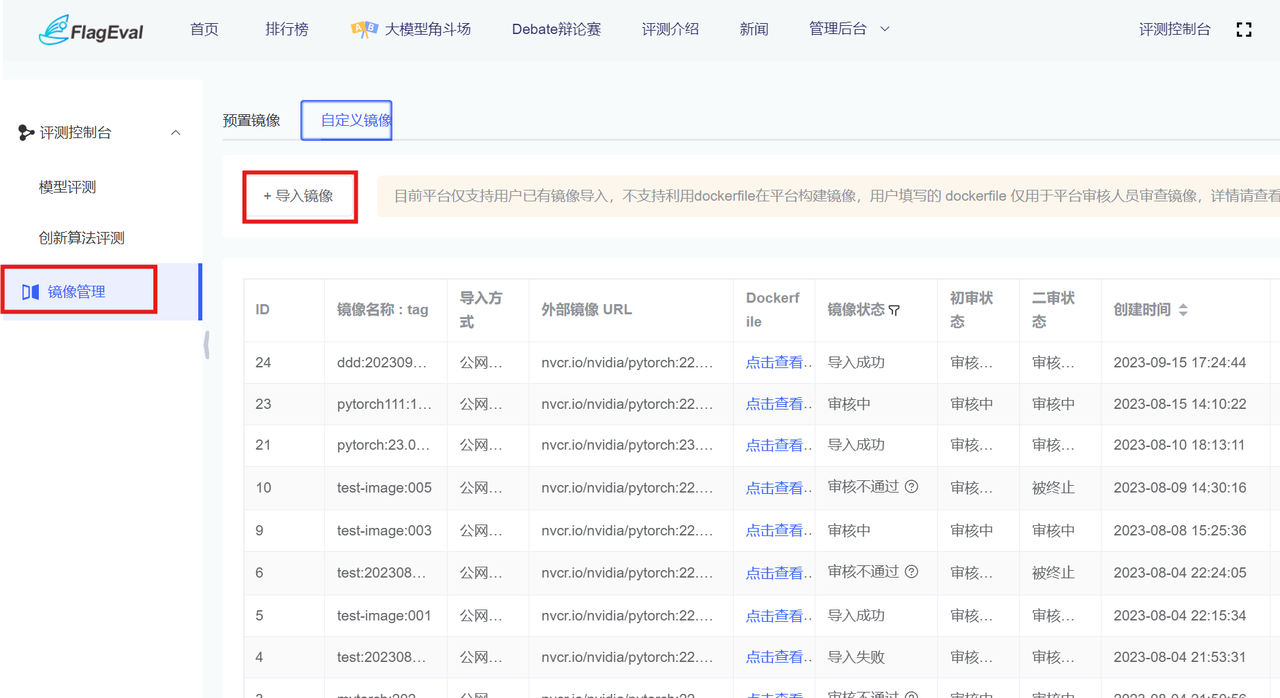Collapse the sidebar using the edge handle
Image resolution: width=1280 pixels, height=698 pixels.
coord(206,344)
